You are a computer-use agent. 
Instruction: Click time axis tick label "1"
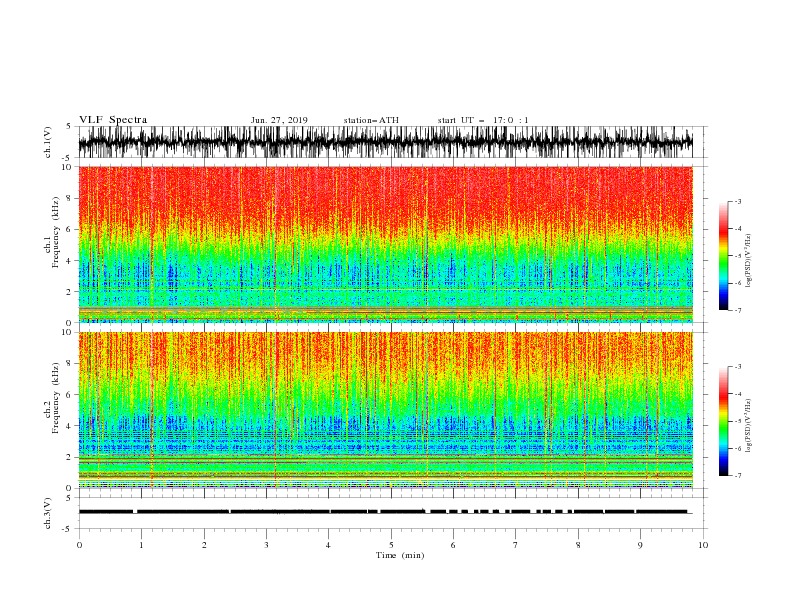tap(141, 545)
